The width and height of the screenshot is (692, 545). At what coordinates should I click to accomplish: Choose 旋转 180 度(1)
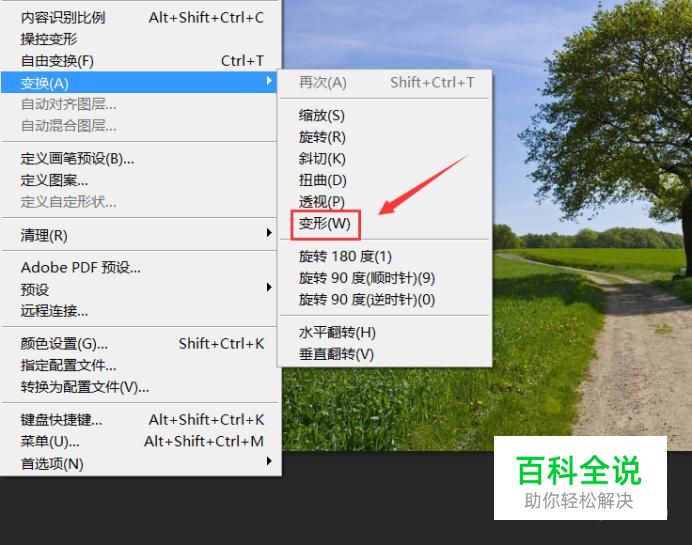coord(385,256)
